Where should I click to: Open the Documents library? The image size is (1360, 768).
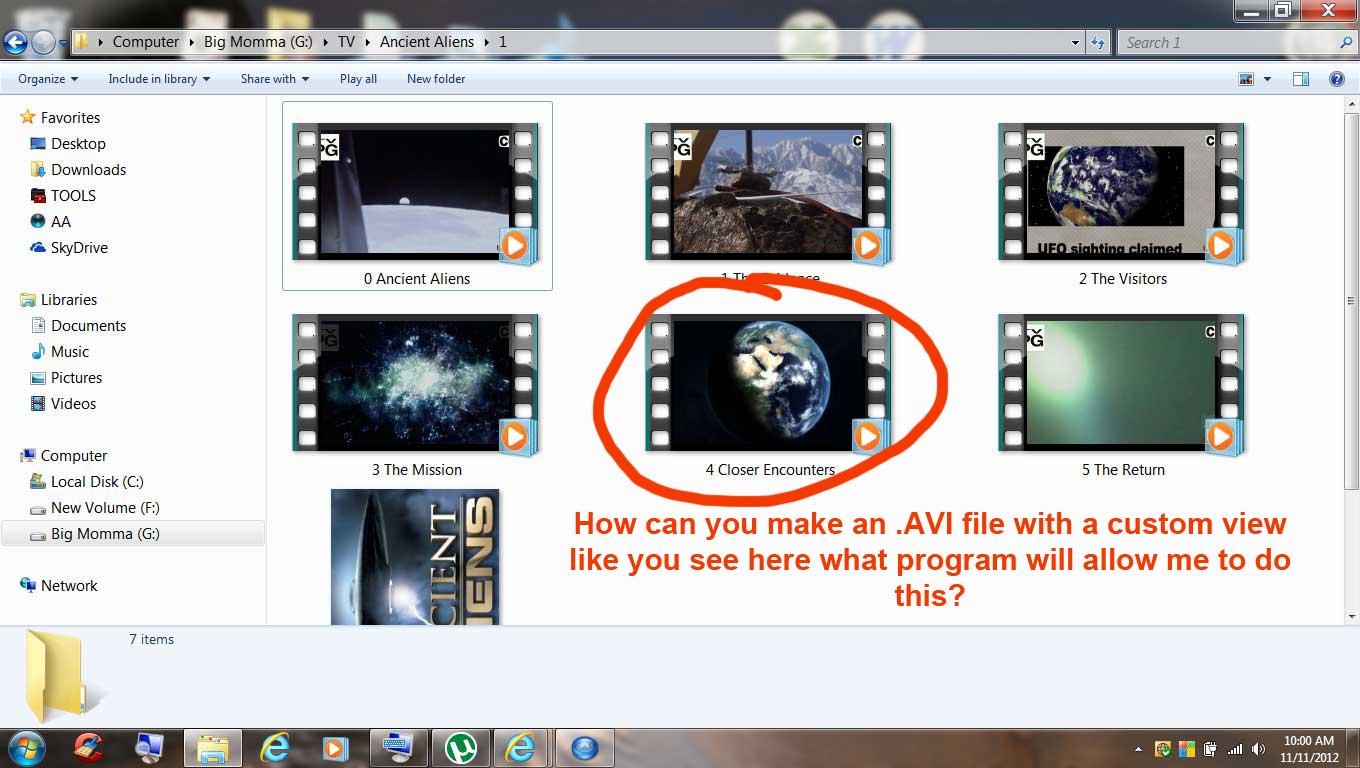point(88,326)
